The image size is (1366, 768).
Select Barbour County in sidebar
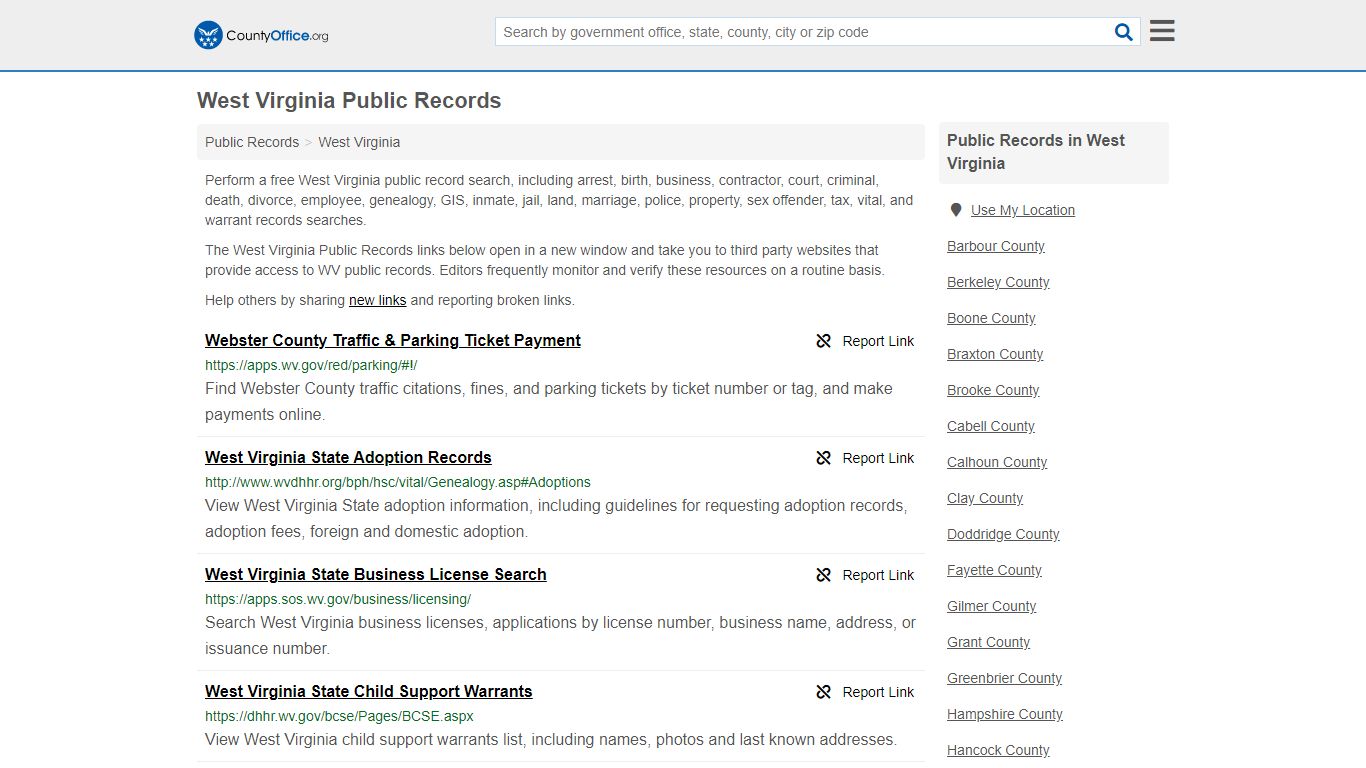996,246
